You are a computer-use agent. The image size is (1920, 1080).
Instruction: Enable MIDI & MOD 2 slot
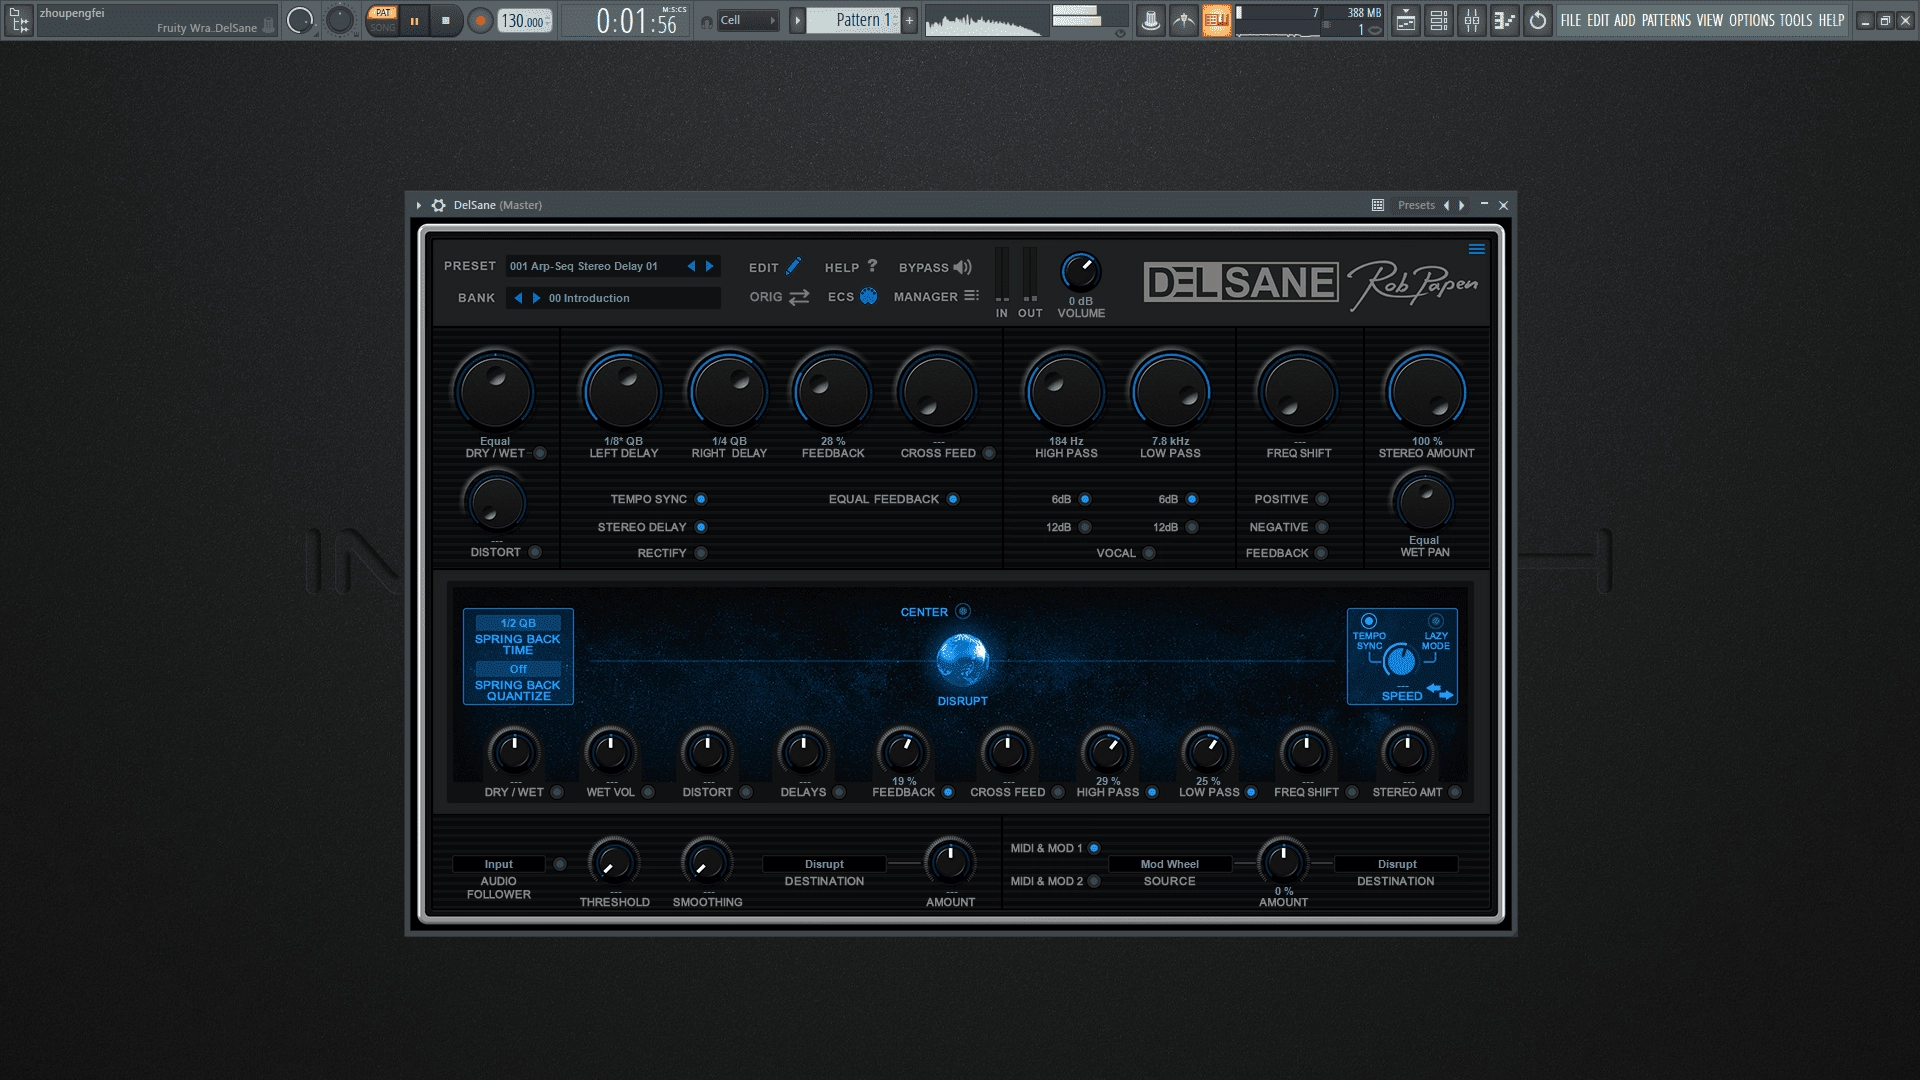click(x=1094, y=881)
